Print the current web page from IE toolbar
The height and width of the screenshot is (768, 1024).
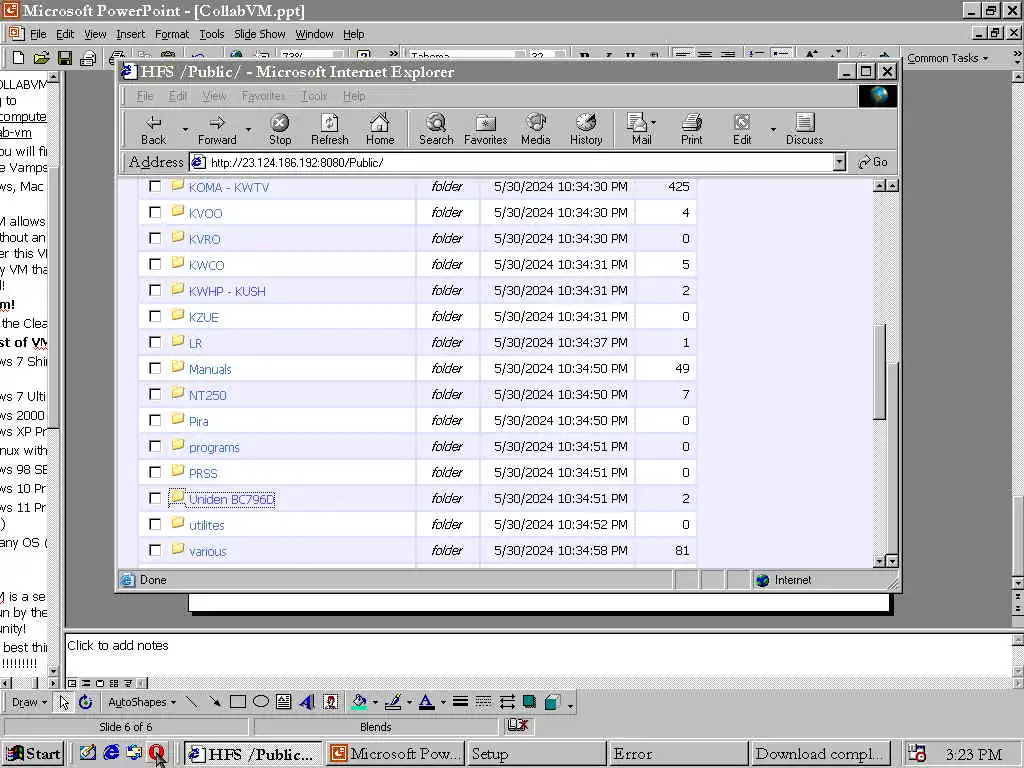pyautogui.click(x=692, y=129)
